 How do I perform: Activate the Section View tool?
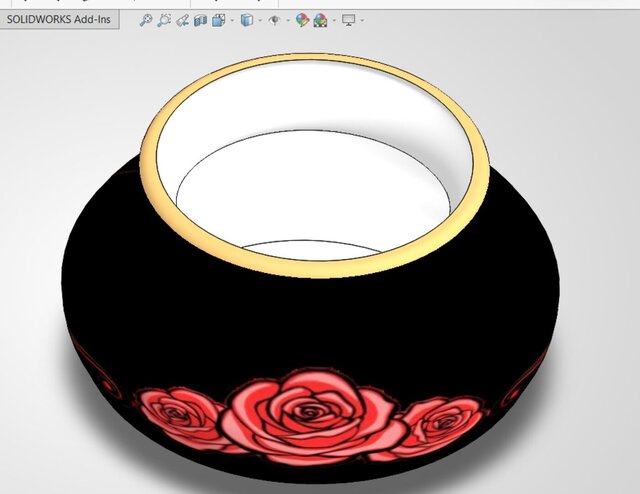[200, 19]
